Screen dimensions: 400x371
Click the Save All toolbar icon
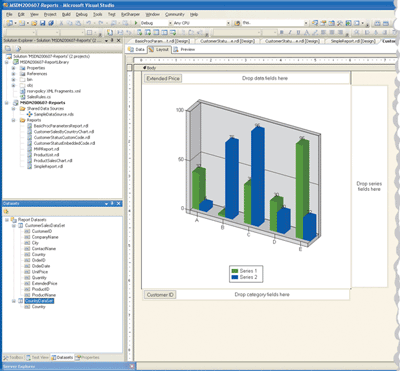coord(51,23)
